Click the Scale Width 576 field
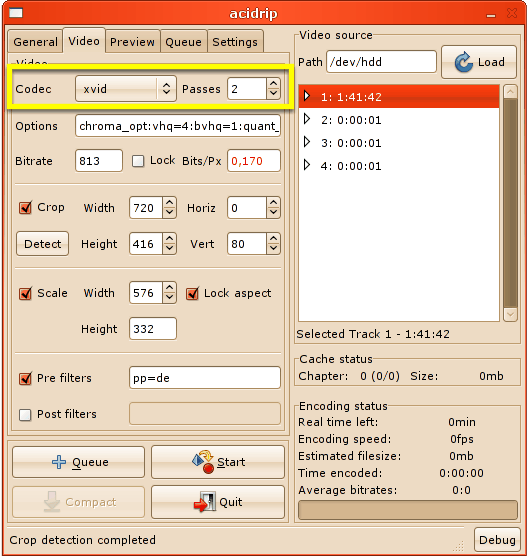The image size is (527, 556). pyautogui.click(x=146, y=293)
